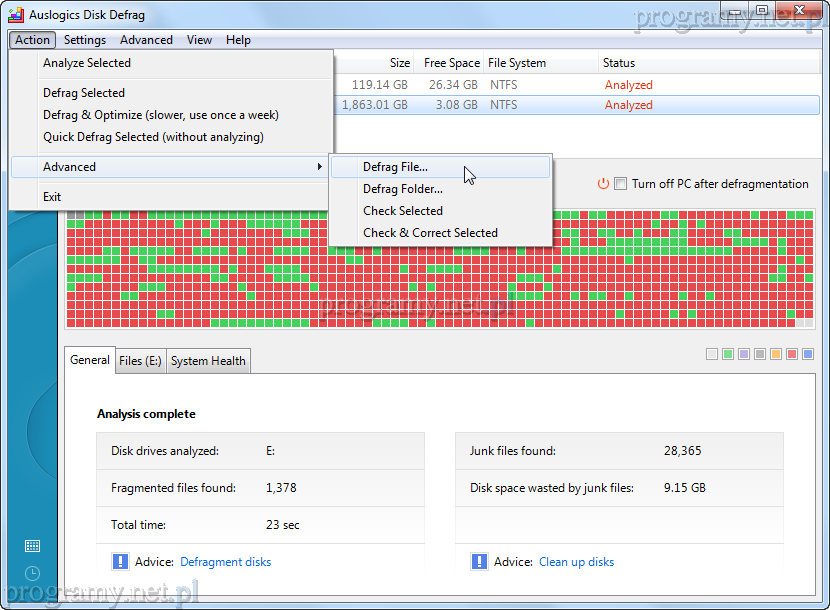The height and width of the screenshot is (610, 830).
Task: Open the Settings menu
Action: coord(85,40)
